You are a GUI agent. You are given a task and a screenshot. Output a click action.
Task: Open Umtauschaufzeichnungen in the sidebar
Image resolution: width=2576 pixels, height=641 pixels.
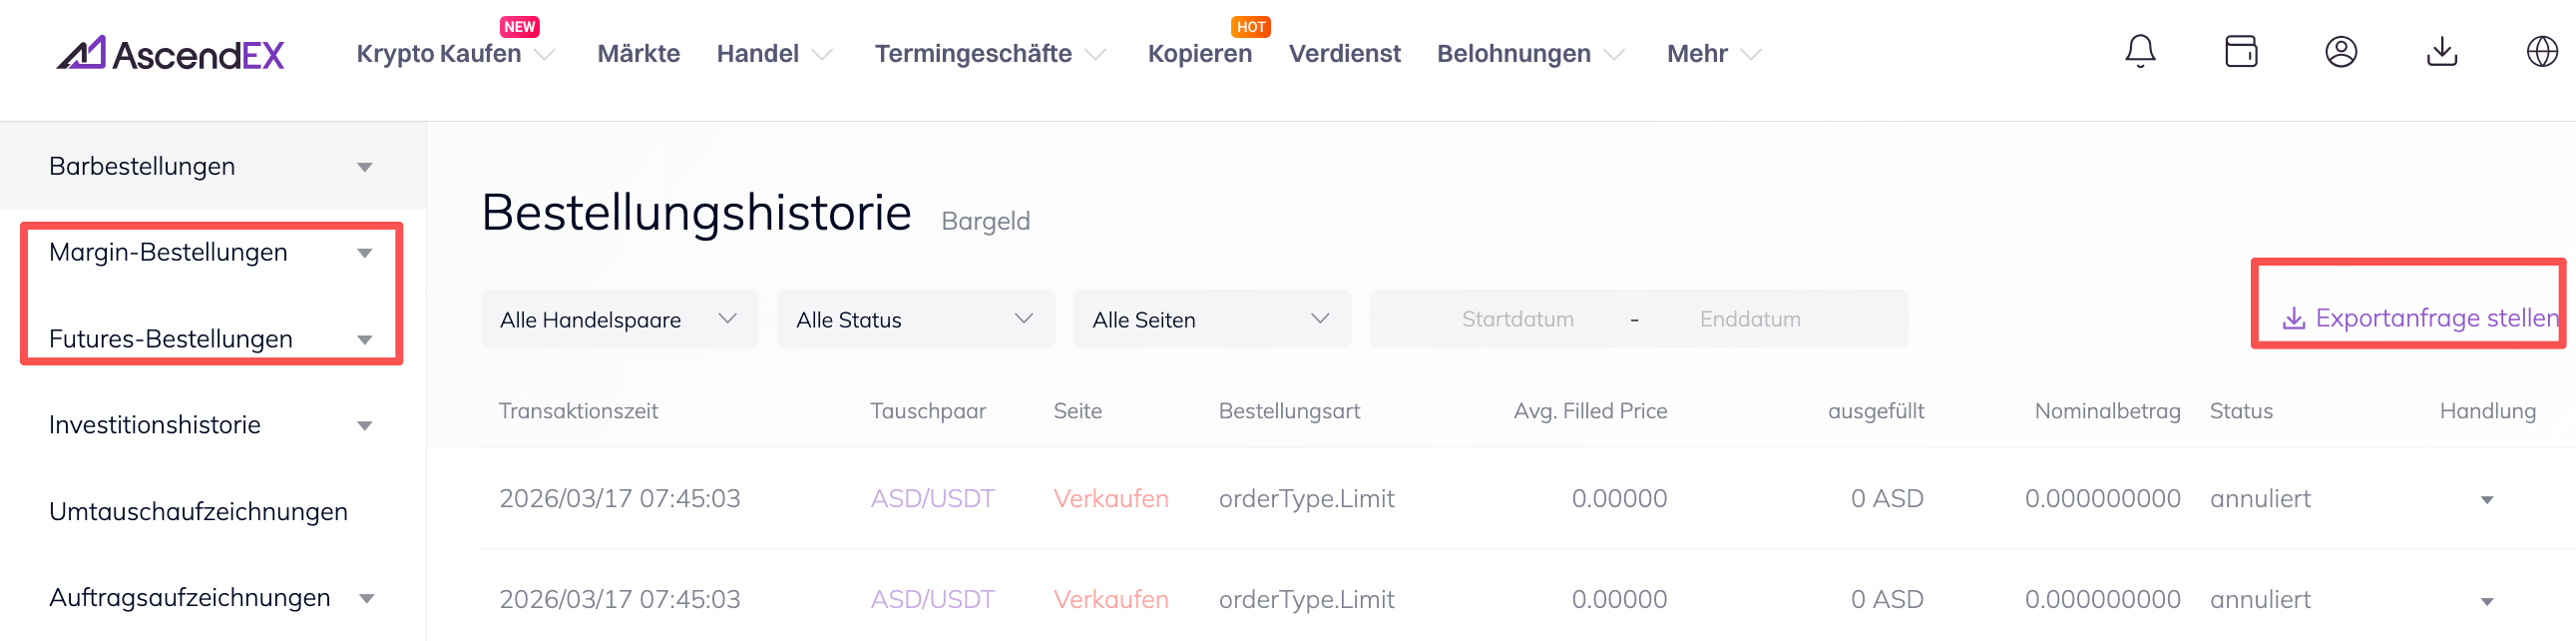click(x=198, y=512)
